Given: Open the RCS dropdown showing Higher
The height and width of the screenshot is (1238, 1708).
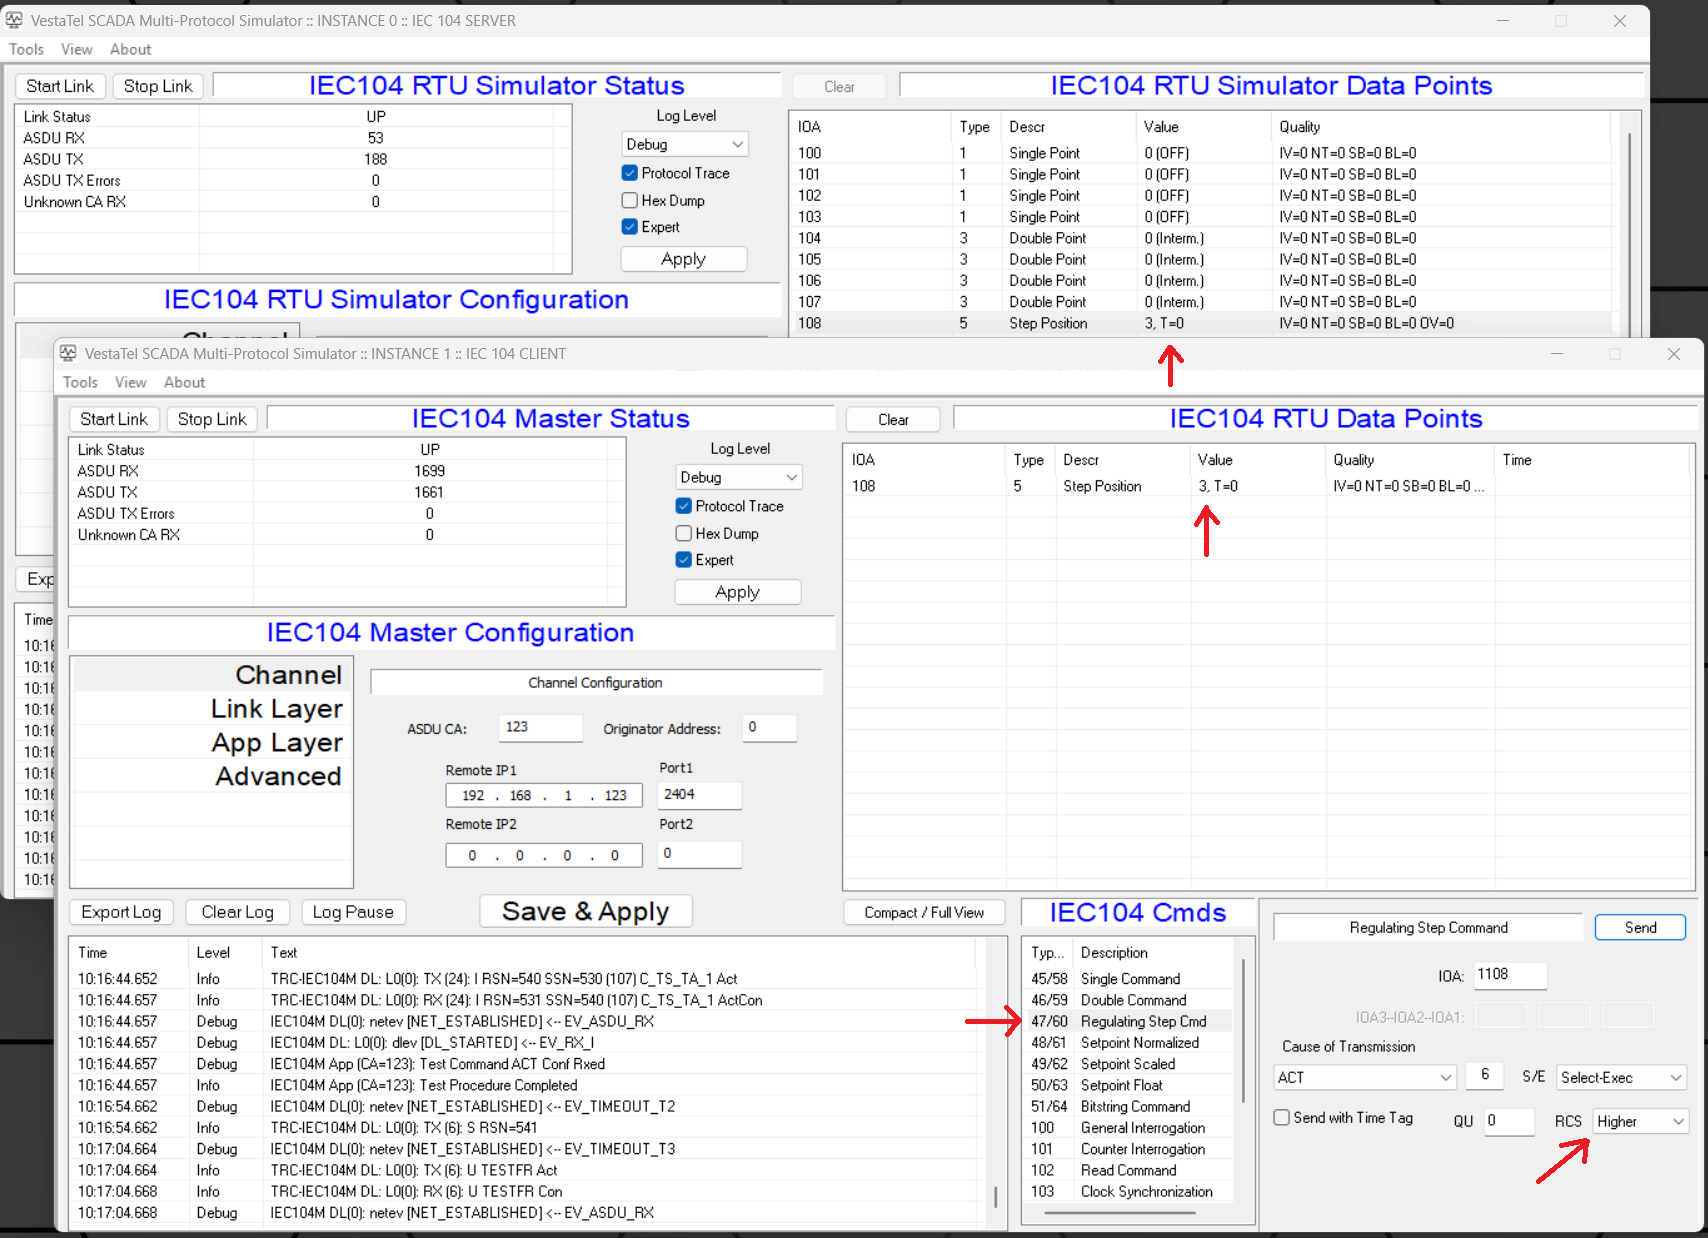Looking at the screenshot, I should (1640, 1122).
